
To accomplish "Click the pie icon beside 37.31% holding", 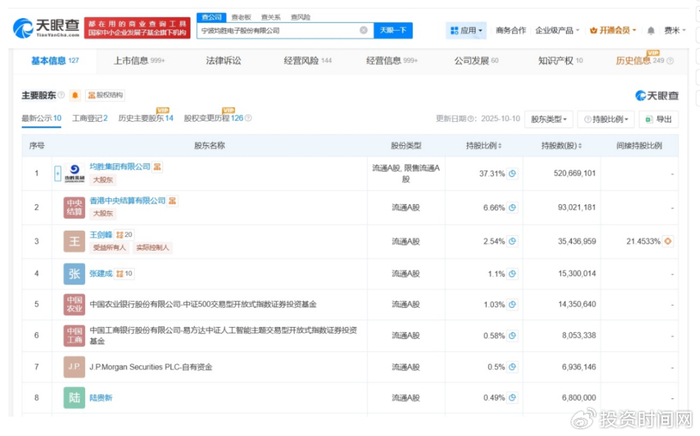I will click(x=512, y=173).
